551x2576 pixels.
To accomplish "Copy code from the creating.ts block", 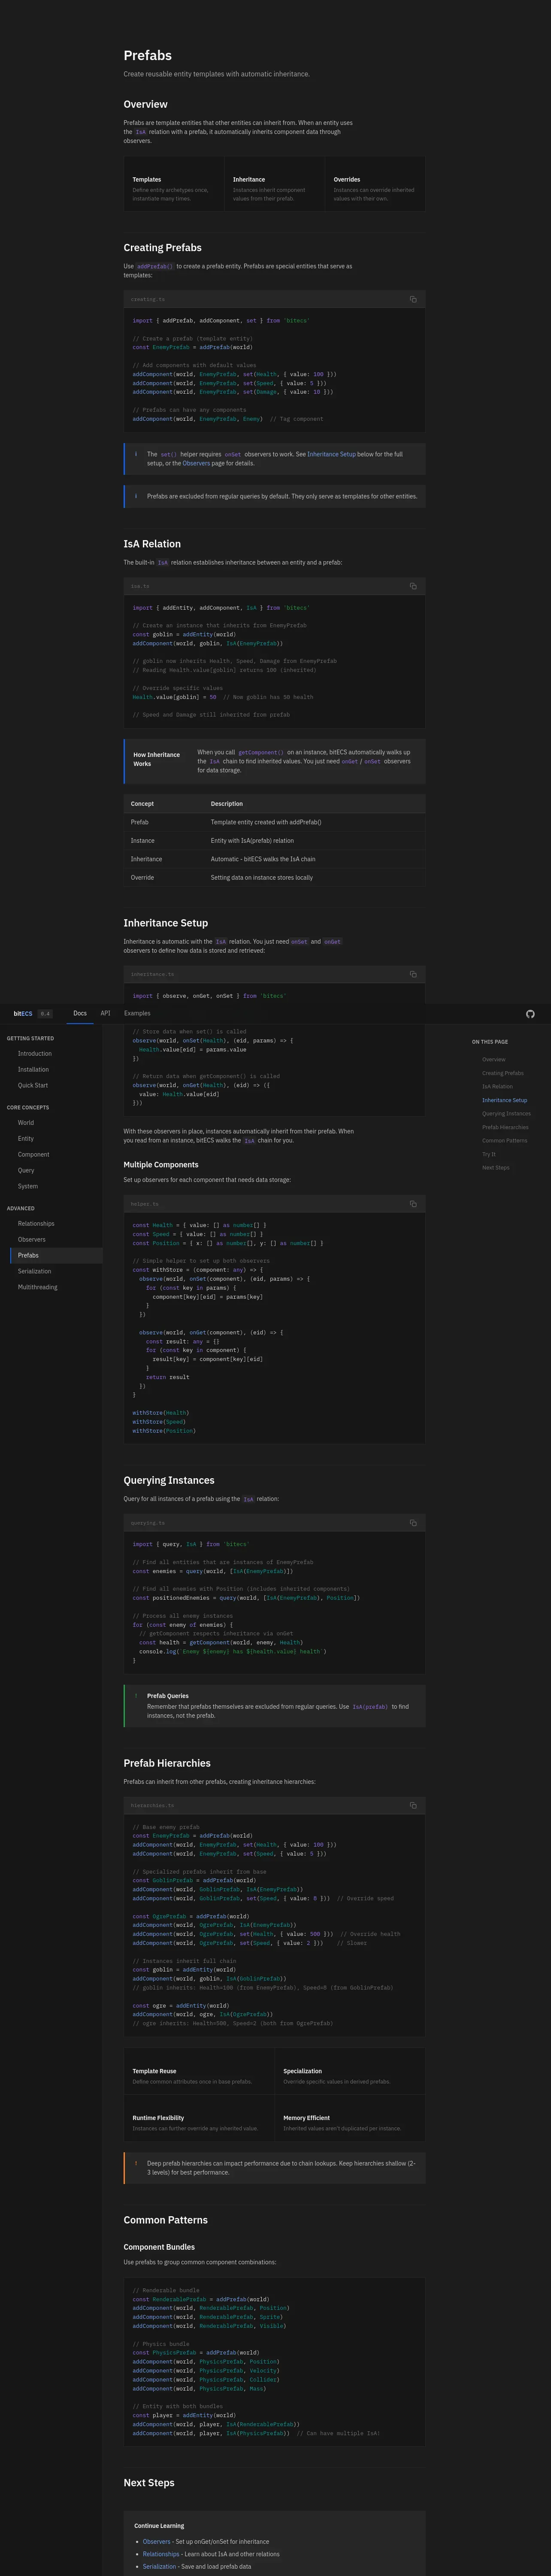I will click(x=413, y=299).
